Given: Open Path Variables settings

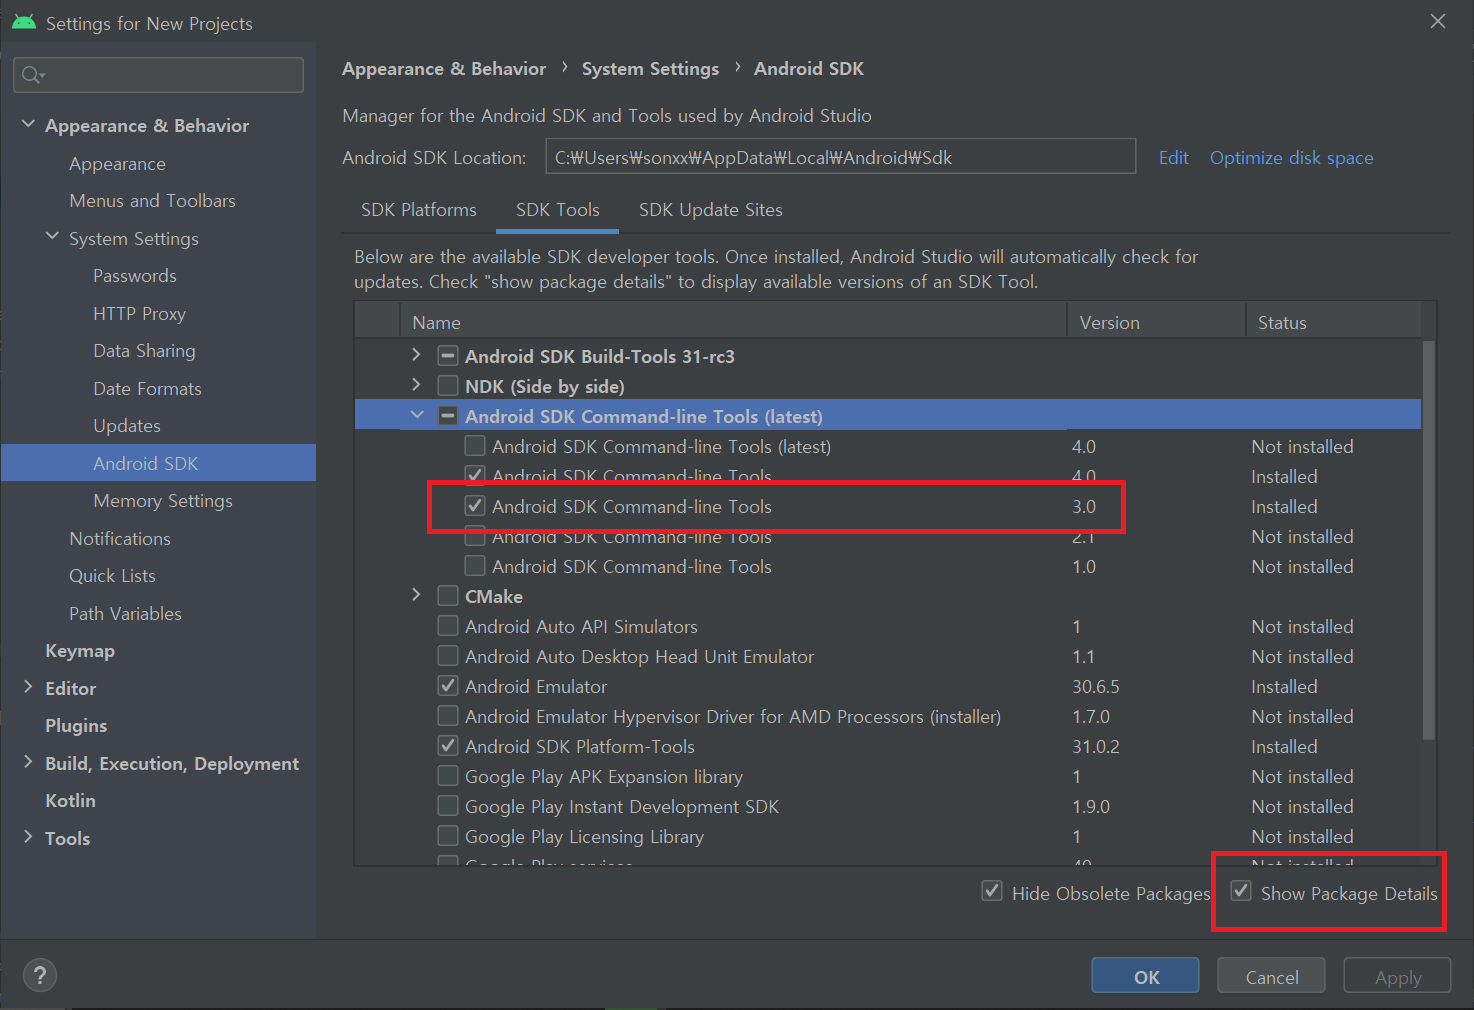Looking at the screenshot, I should point(125,614).
